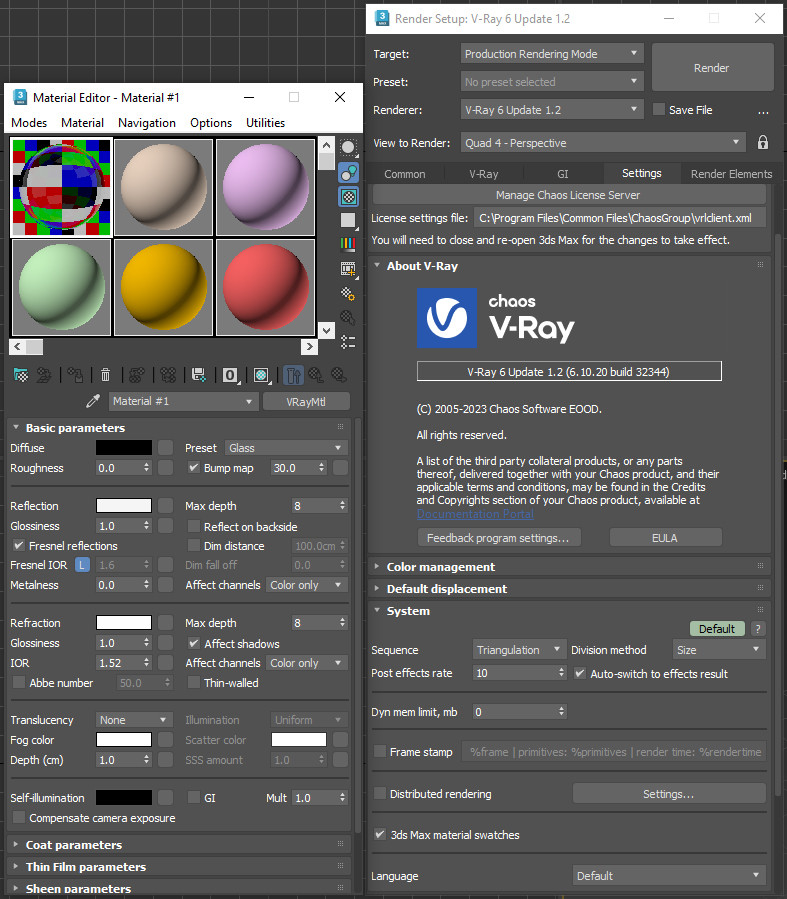787x899 pixels.
Task: Enable the Frame stamp checkbox
Action: point(379,751)
